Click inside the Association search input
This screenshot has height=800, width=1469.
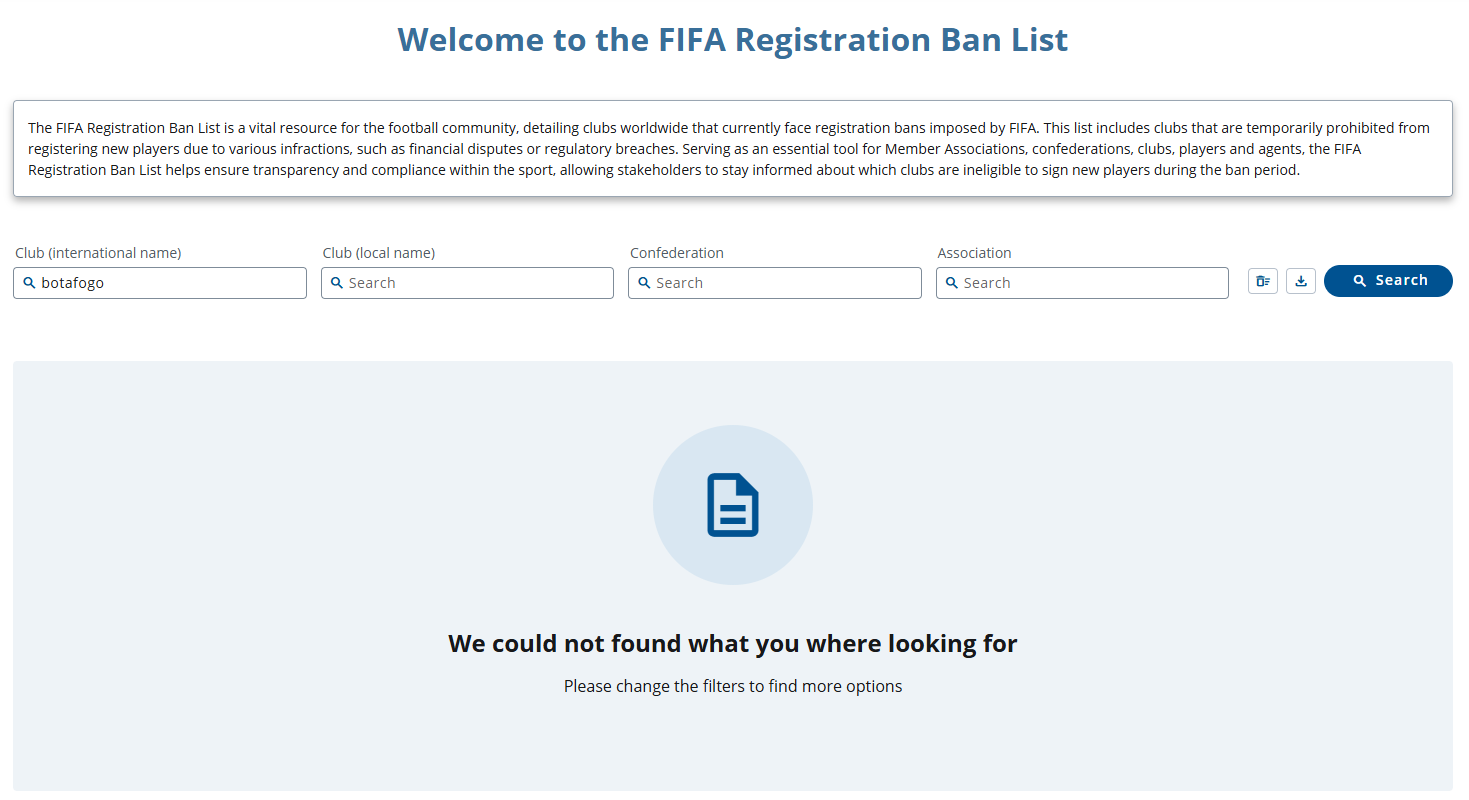tap(1092, 283)
